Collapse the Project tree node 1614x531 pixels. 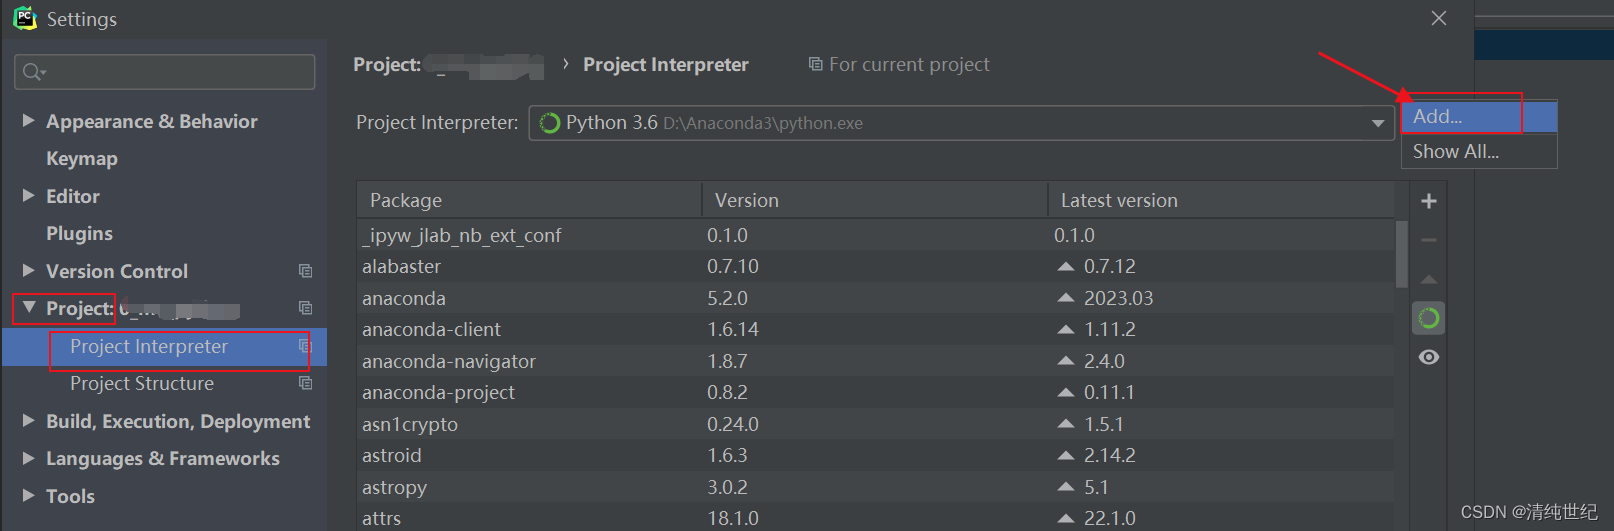[x=28, y=308]
